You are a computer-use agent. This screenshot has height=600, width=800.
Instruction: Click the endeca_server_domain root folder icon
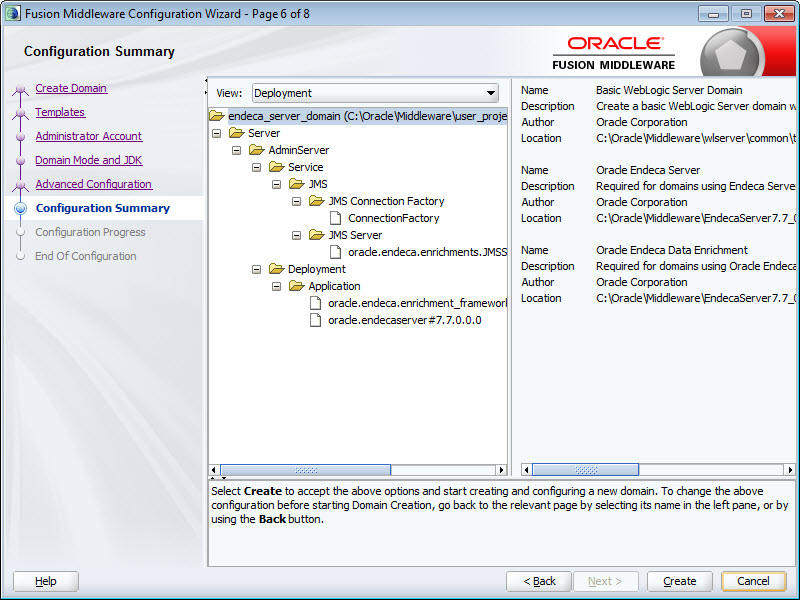tap(216, 116)
